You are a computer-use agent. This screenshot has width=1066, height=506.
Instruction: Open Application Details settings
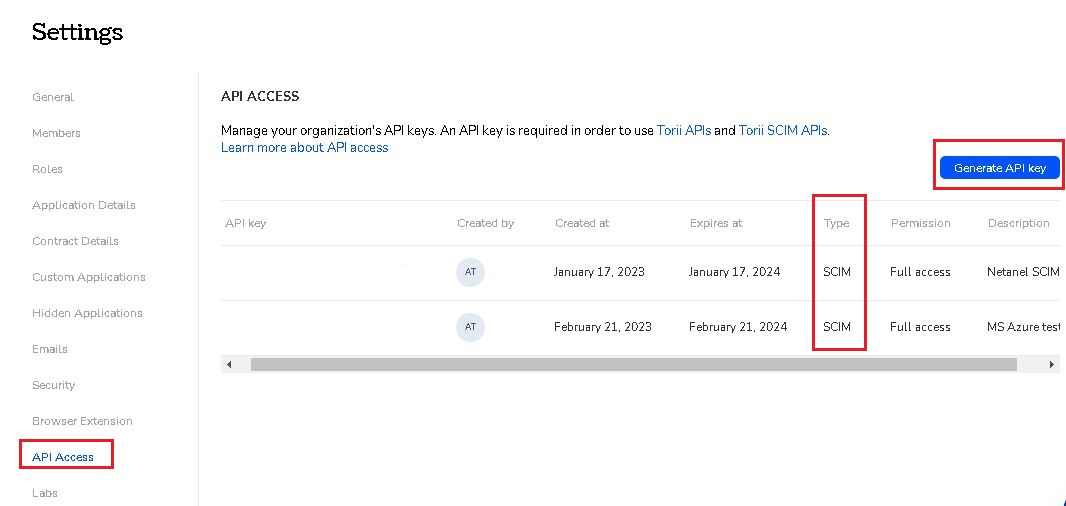click(x=84, y=205)
